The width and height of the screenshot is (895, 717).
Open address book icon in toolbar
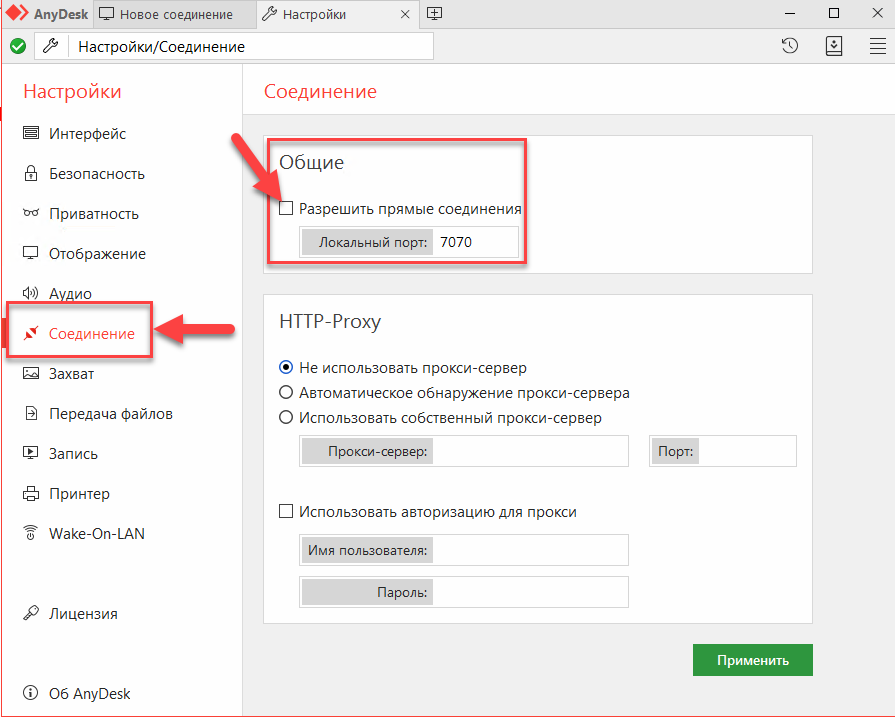833,46
